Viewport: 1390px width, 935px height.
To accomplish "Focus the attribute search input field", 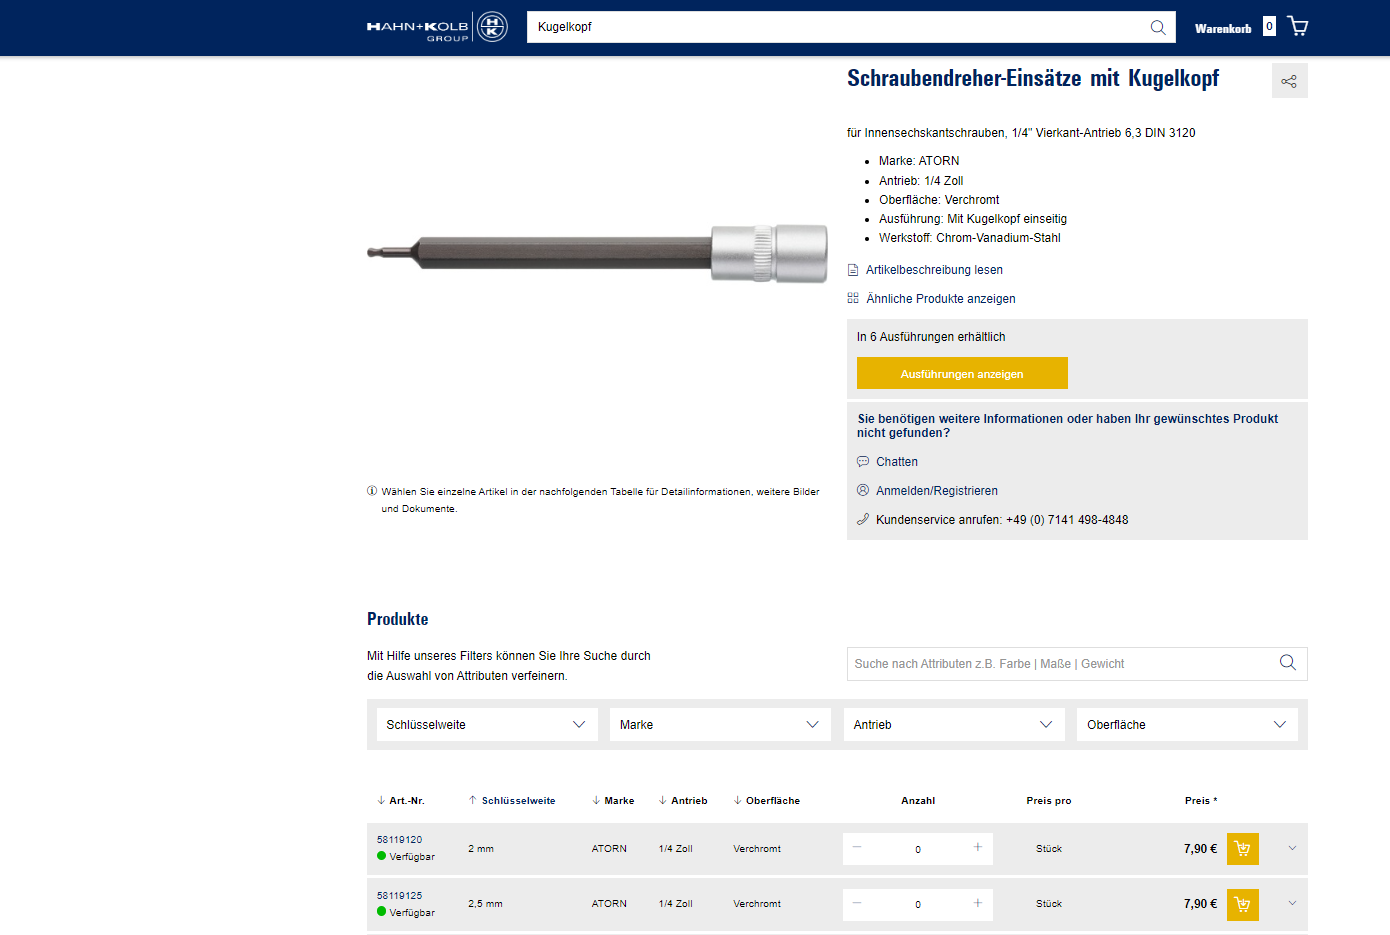I will [x=1060, y=664].
